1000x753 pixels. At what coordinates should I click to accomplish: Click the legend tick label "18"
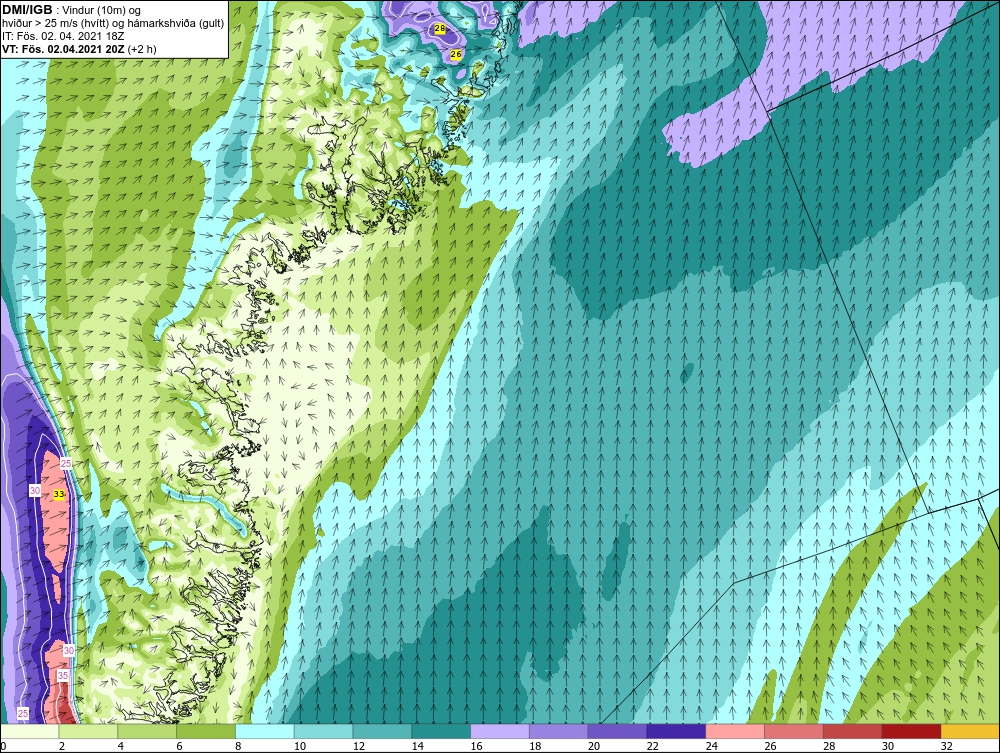tap(535, 746)
